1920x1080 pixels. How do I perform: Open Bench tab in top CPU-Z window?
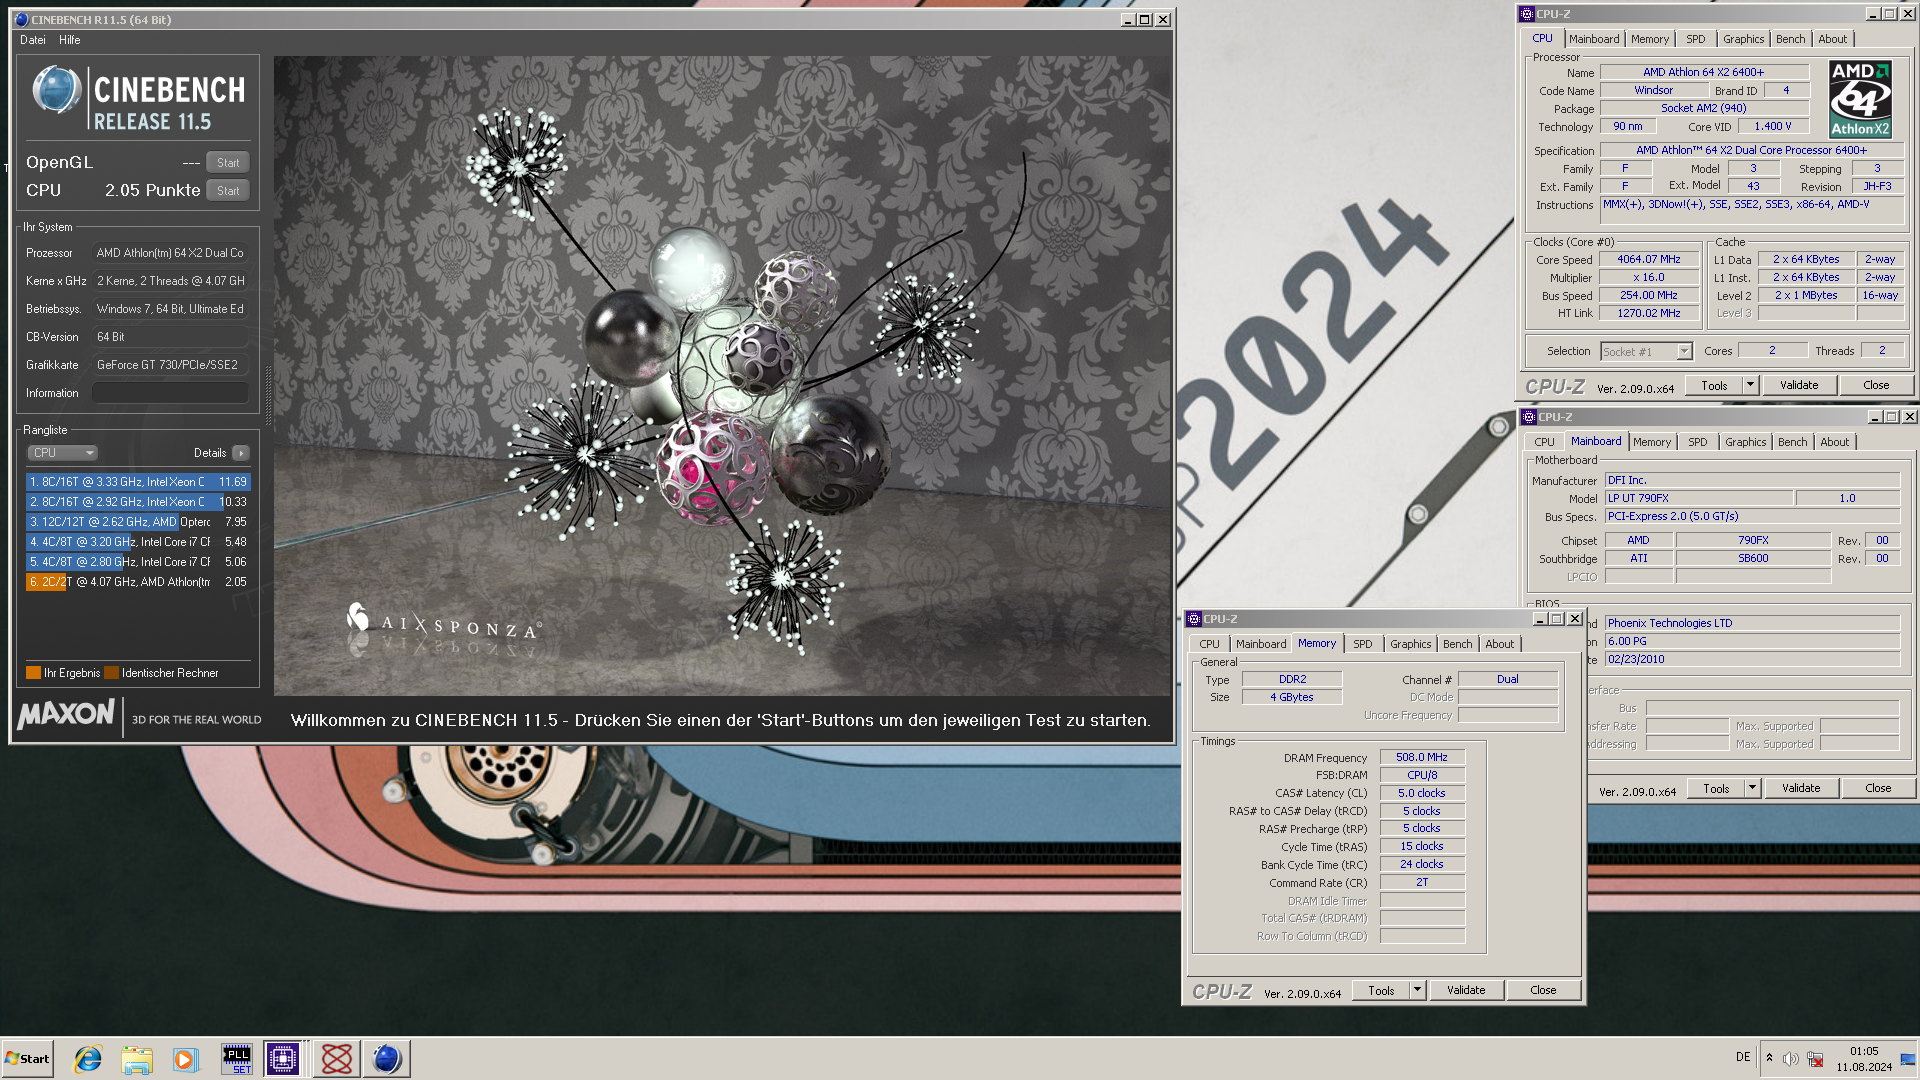coord(1790,39)
